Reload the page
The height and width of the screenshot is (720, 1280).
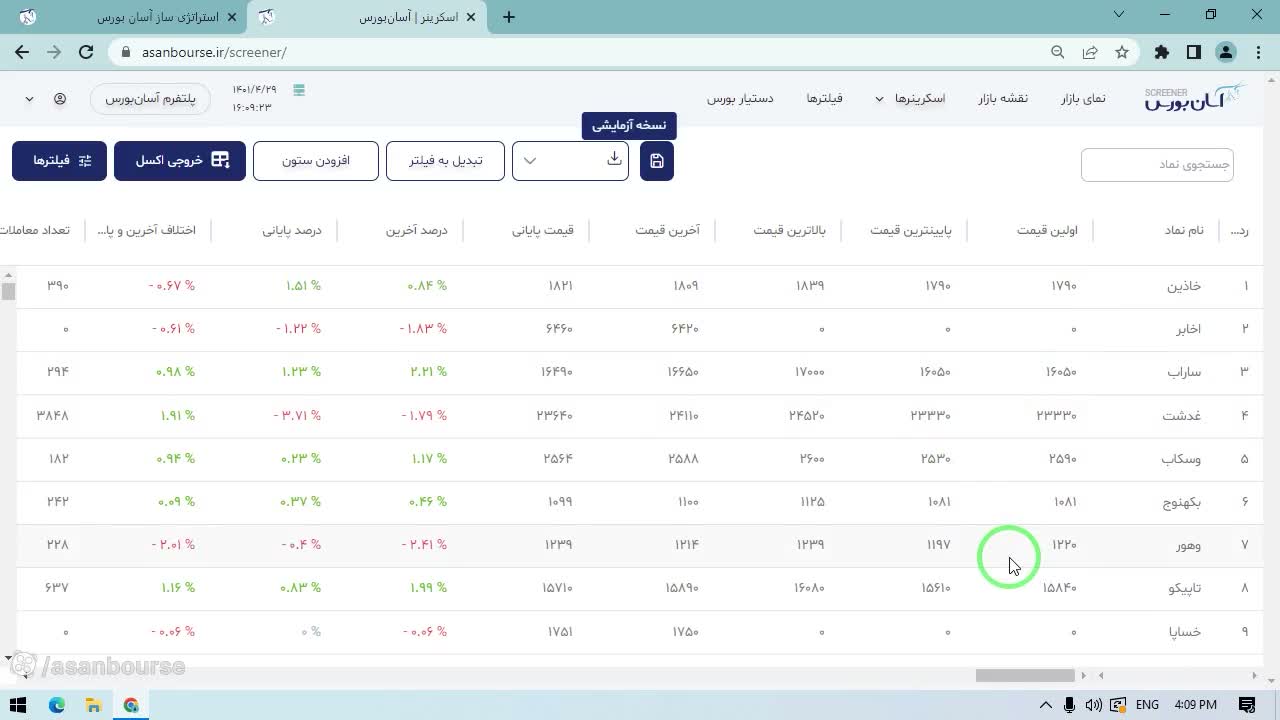[x=86, y=52]
